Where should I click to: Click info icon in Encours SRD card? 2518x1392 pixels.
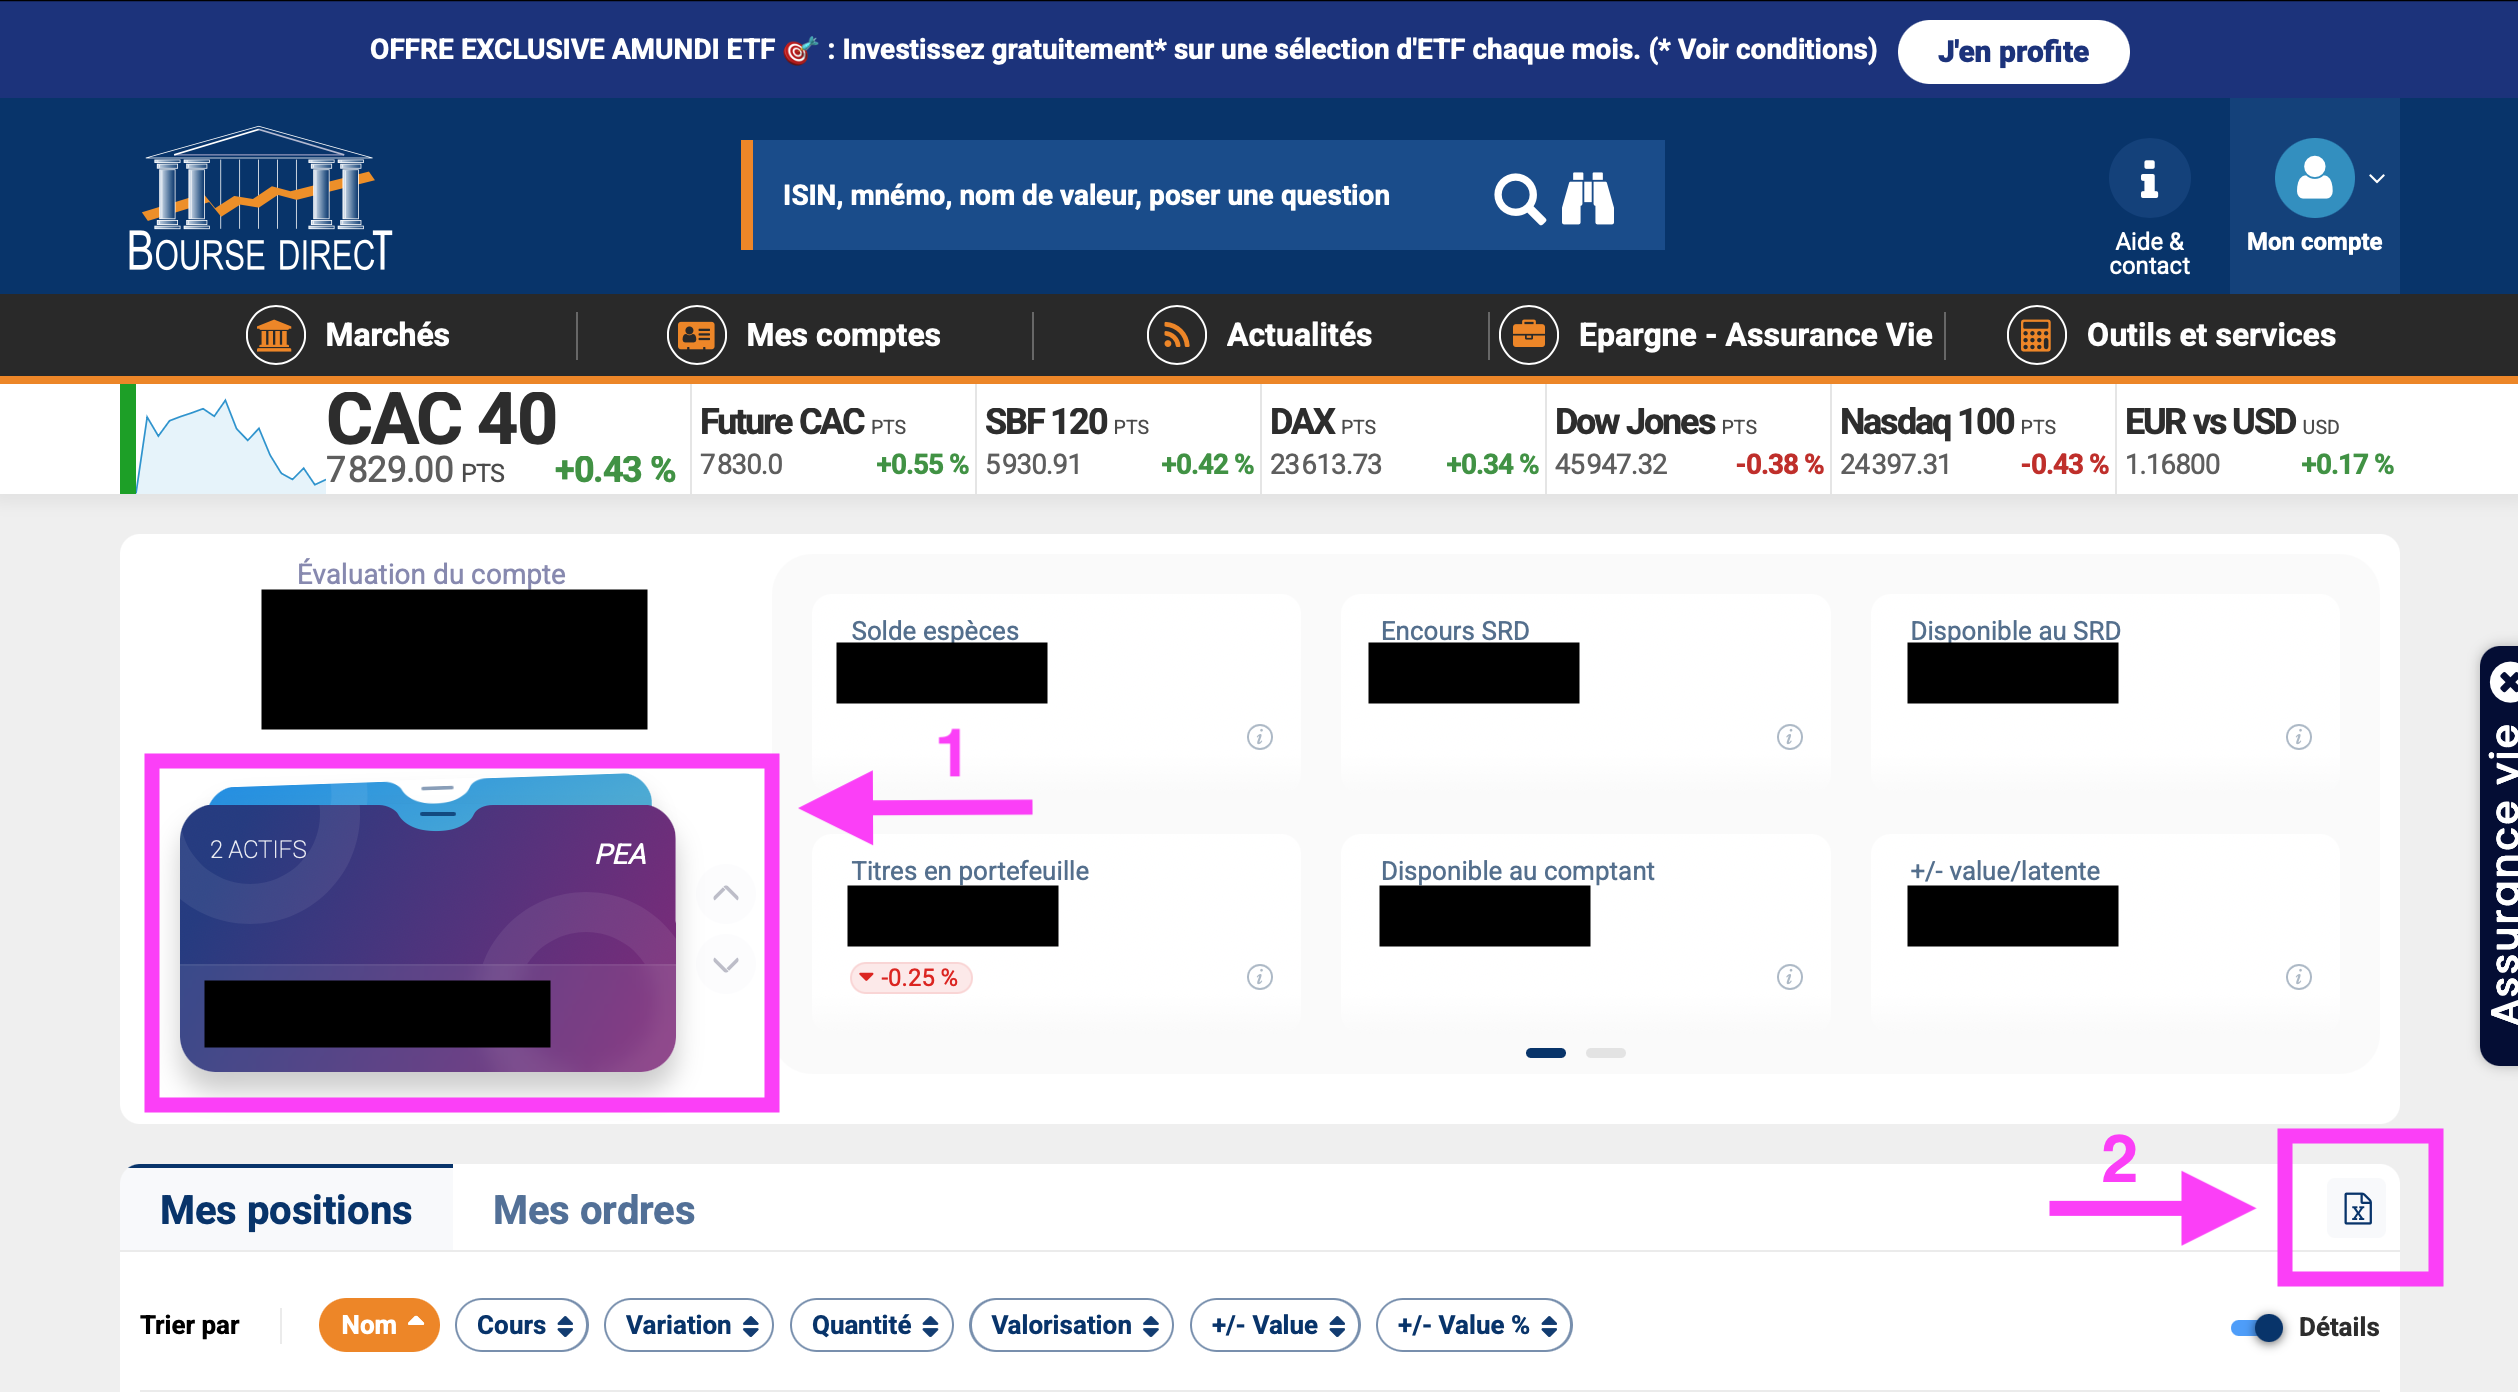tap(1789, 737)
